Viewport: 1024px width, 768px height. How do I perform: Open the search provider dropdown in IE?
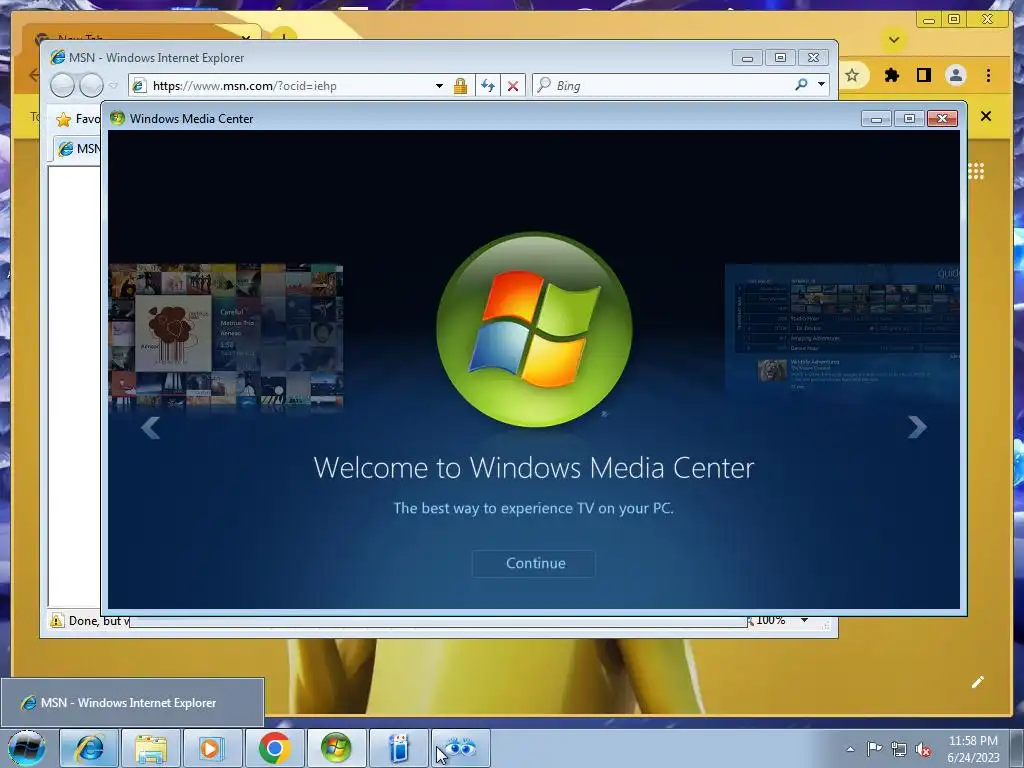click(821, 84)
